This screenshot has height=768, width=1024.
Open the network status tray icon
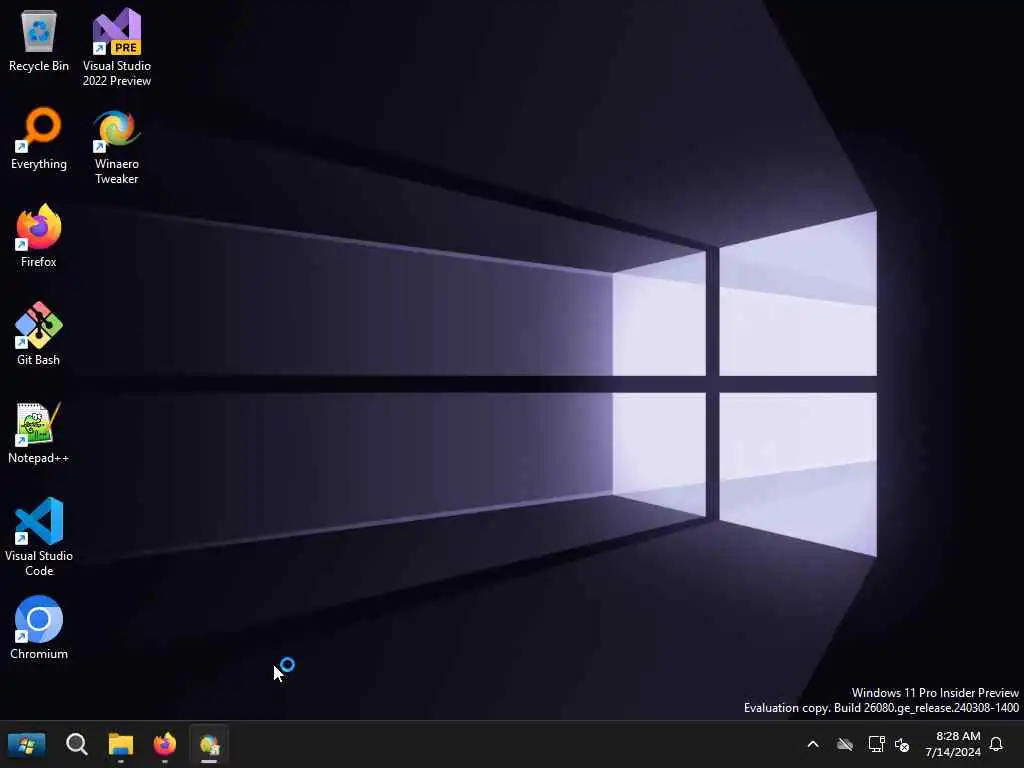pyautogui.click(x=876, y=744)
